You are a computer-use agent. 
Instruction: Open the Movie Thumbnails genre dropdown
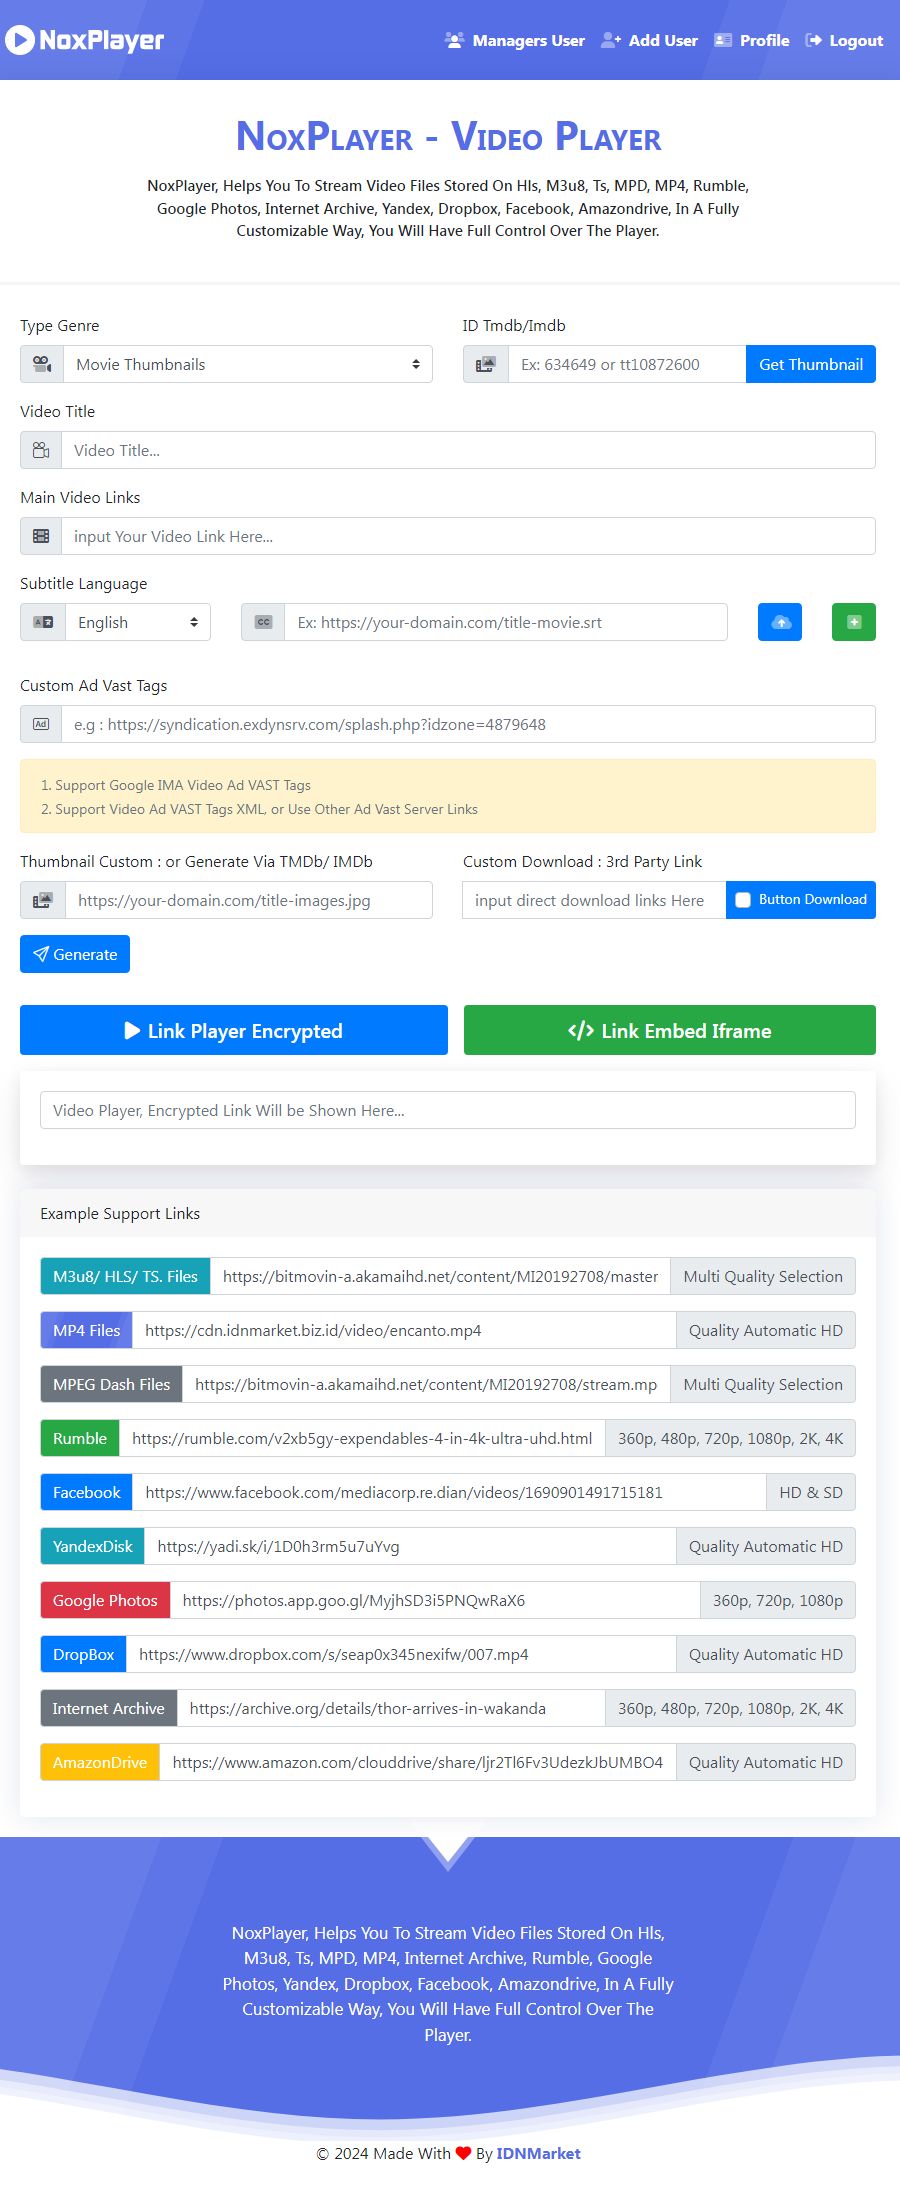pyautogui.click(x=248, y=364)
